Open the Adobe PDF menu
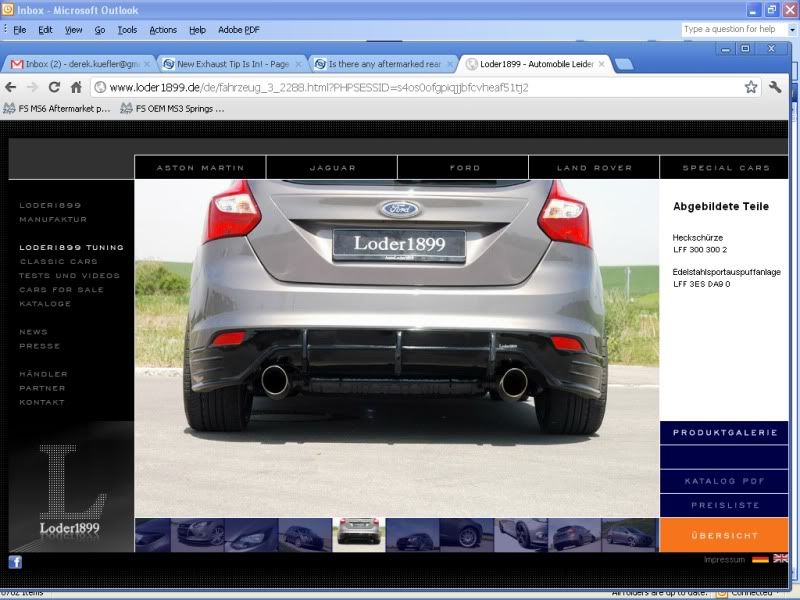Viewport: 800px width, 600px height. coord(239,30)
